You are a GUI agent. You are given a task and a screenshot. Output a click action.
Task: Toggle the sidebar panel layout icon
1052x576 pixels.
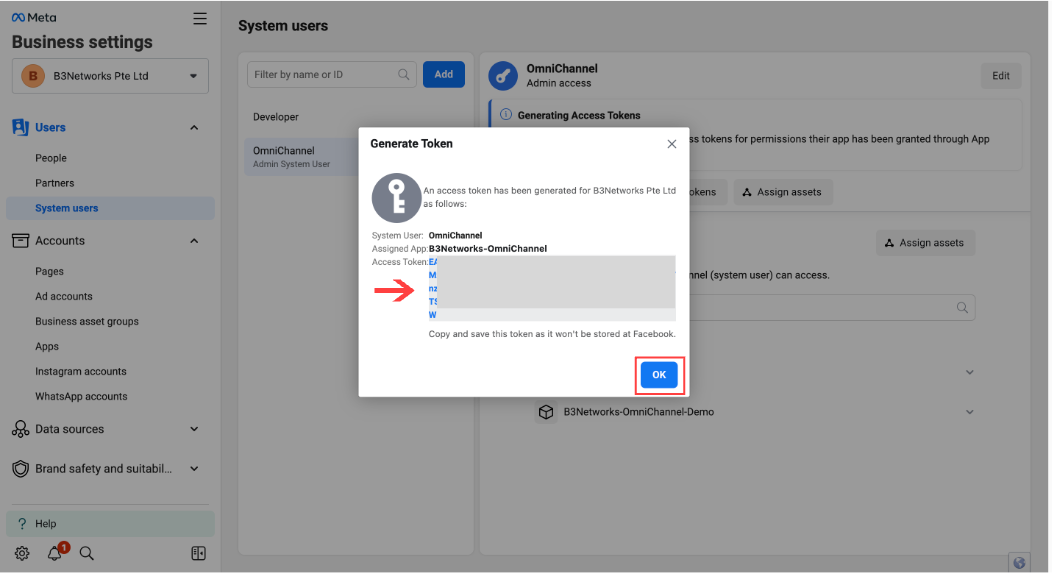pos(198,553)
